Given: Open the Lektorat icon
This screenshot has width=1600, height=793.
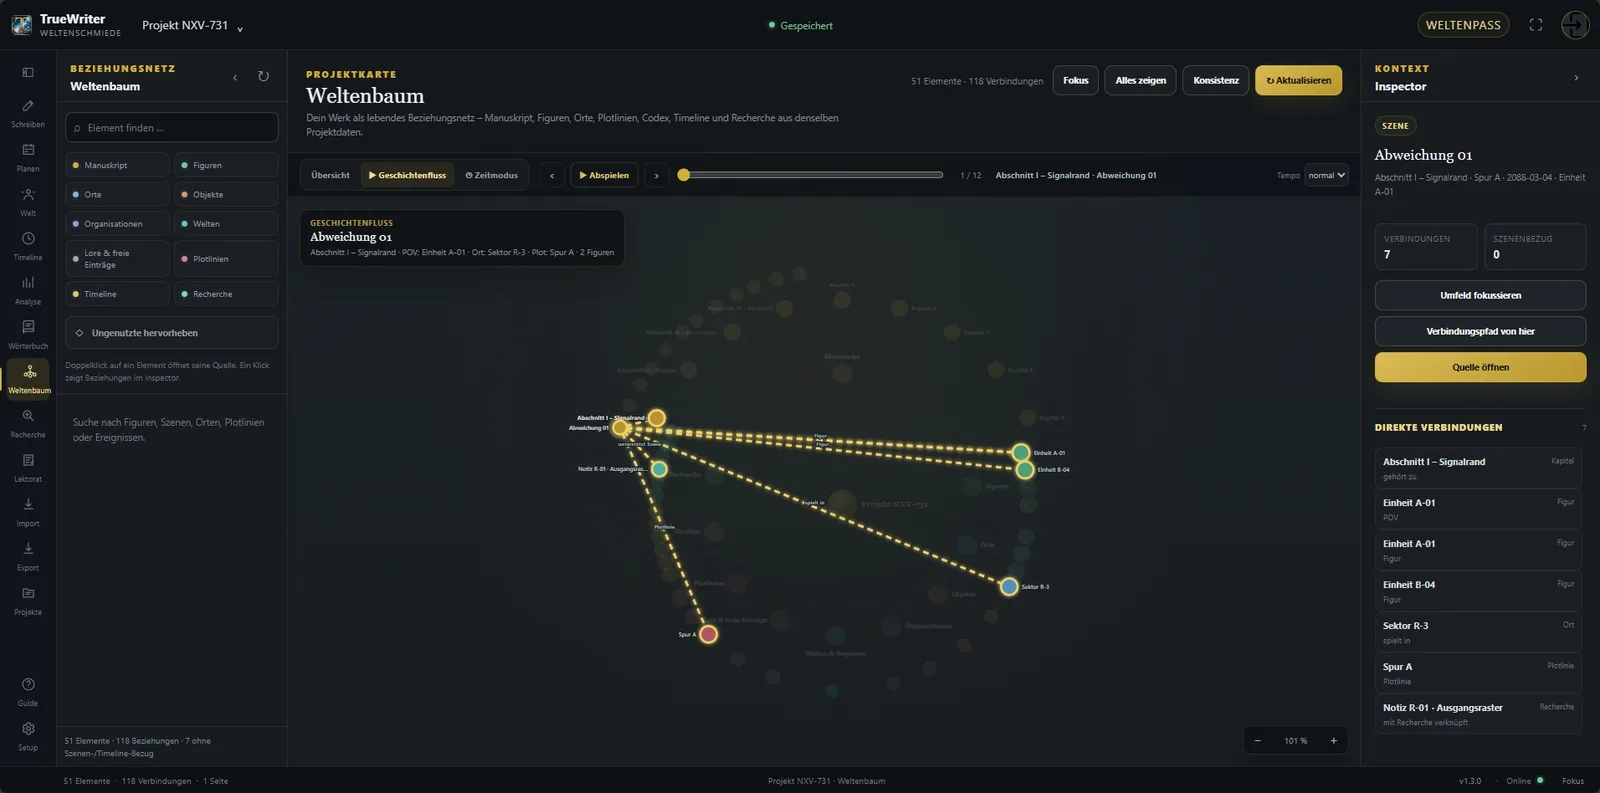Looking at the screenshot, I should 28,460.
